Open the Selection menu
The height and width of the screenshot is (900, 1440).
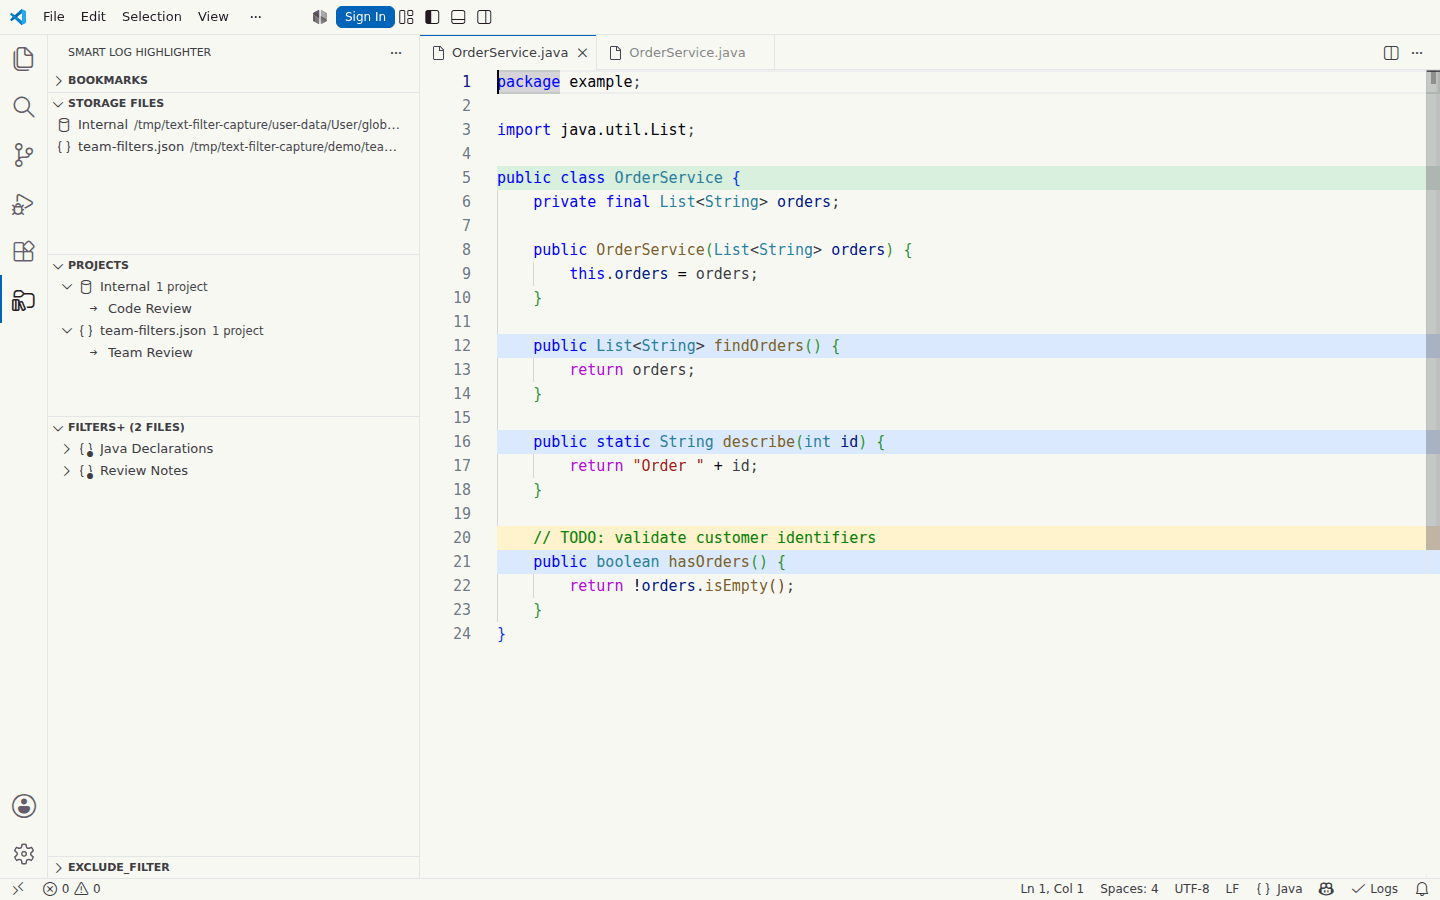(152, 17)
